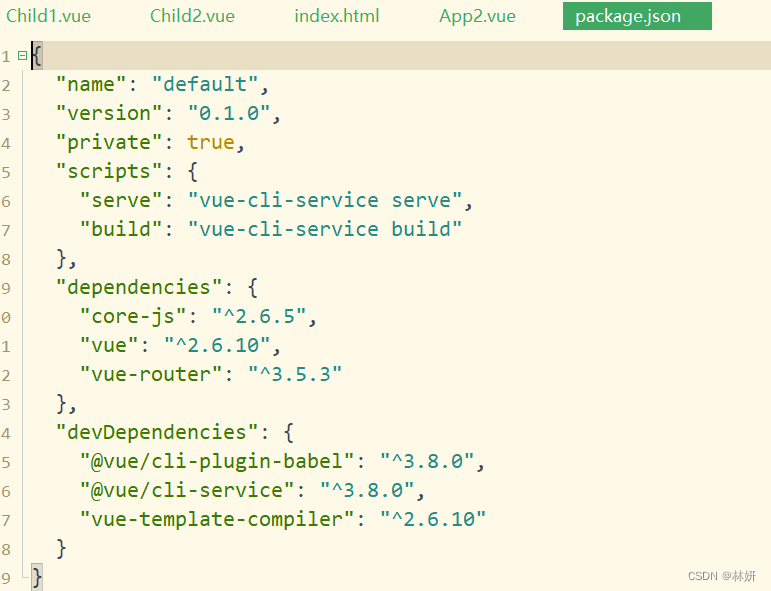Screen dimensions: 771x591
Task: Click the "vue-template-compiler" key
Action: point(217,520)
